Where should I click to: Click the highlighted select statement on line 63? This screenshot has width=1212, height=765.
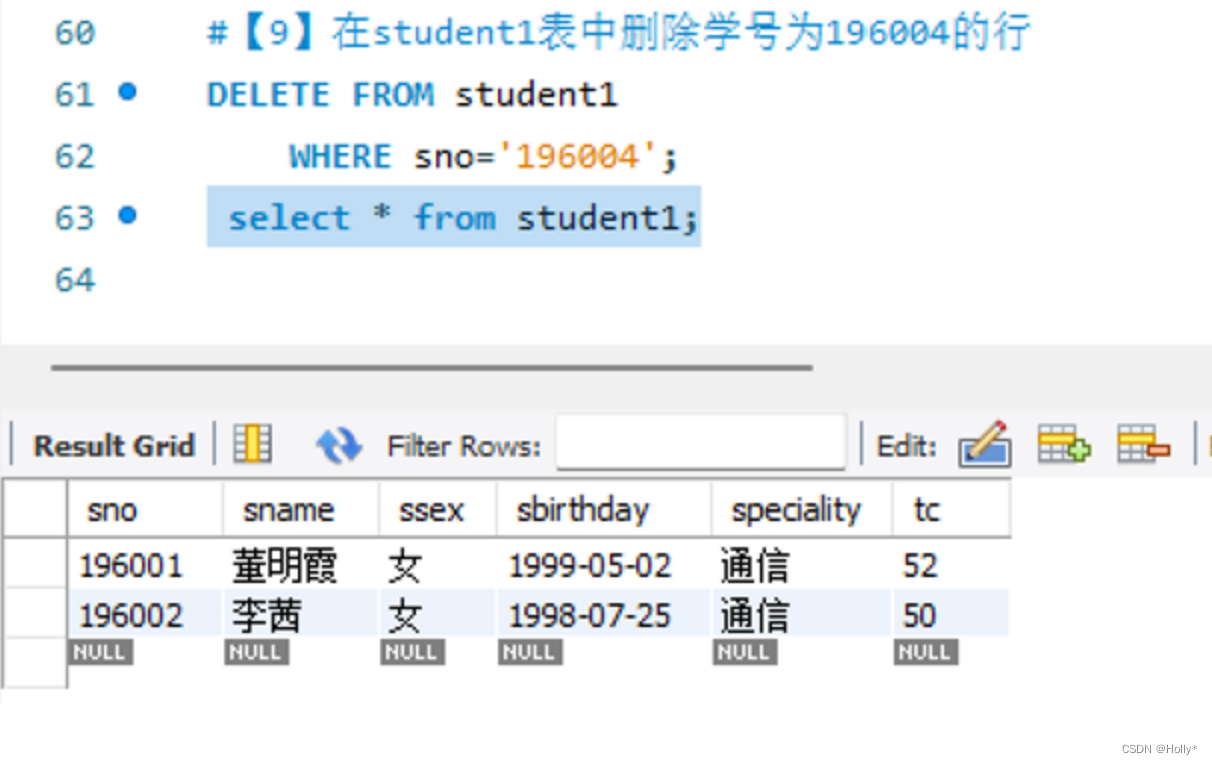coord(455,217)
